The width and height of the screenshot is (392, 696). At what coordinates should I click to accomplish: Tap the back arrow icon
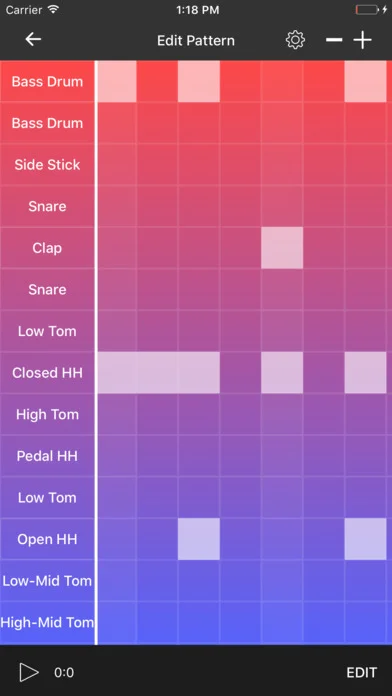[x=33, y=40]
